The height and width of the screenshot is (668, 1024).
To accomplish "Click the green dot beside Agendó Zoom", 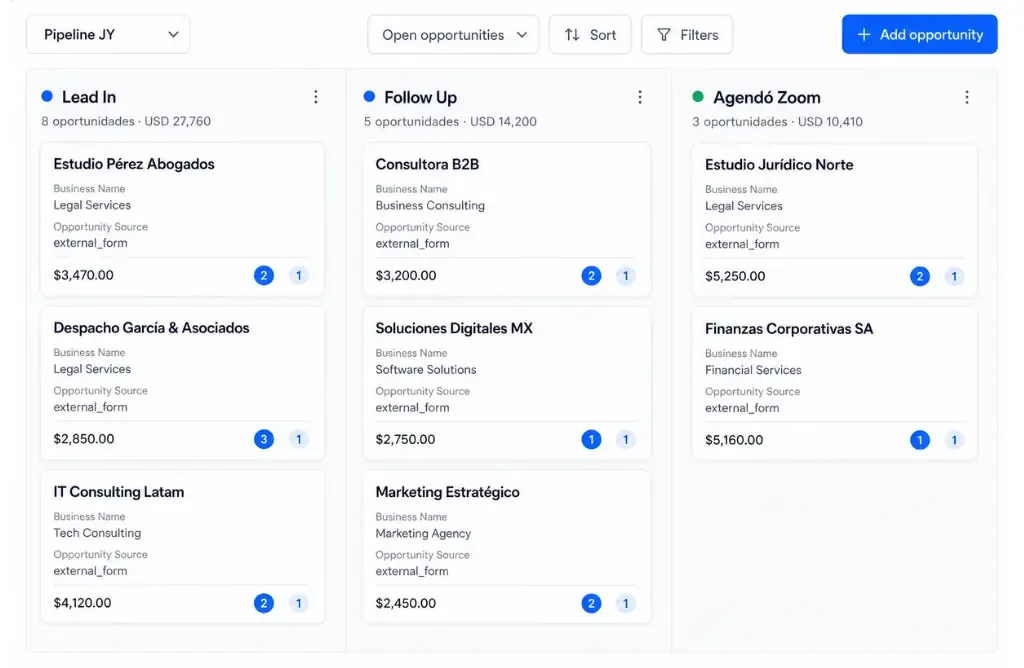I will [x=698, y=97].
